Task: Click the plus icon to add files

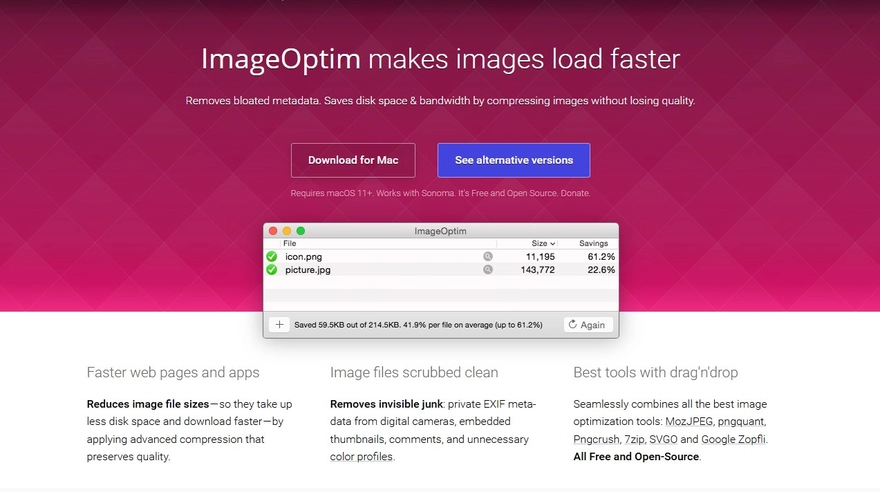Action: click(280, 325)
